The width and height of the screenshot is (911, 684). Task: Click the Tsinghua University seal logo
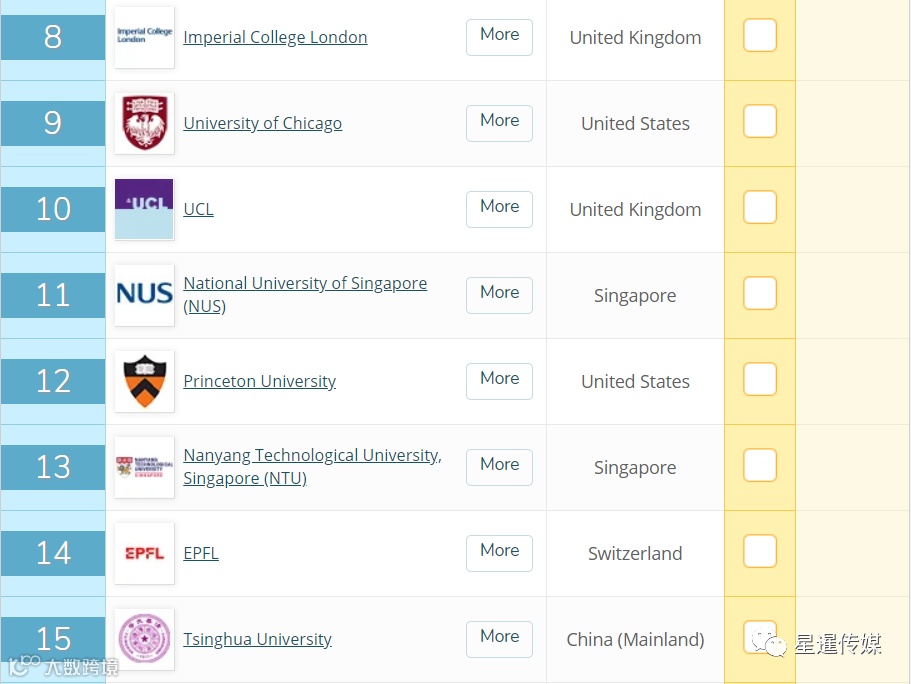click(144, 639)
